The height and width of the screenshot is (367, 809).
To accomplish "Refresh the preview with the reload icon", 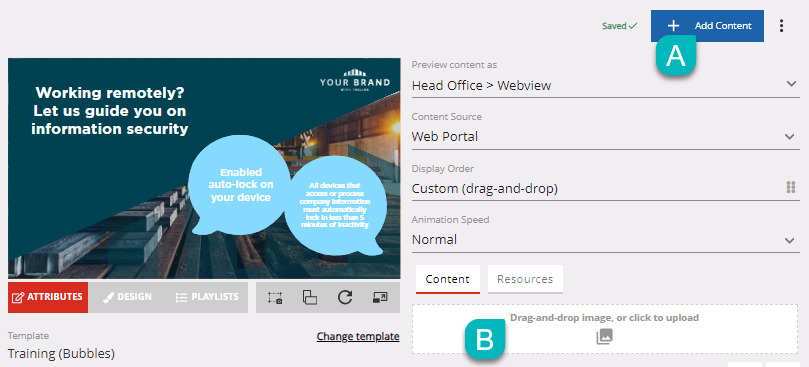I will 345,297.
